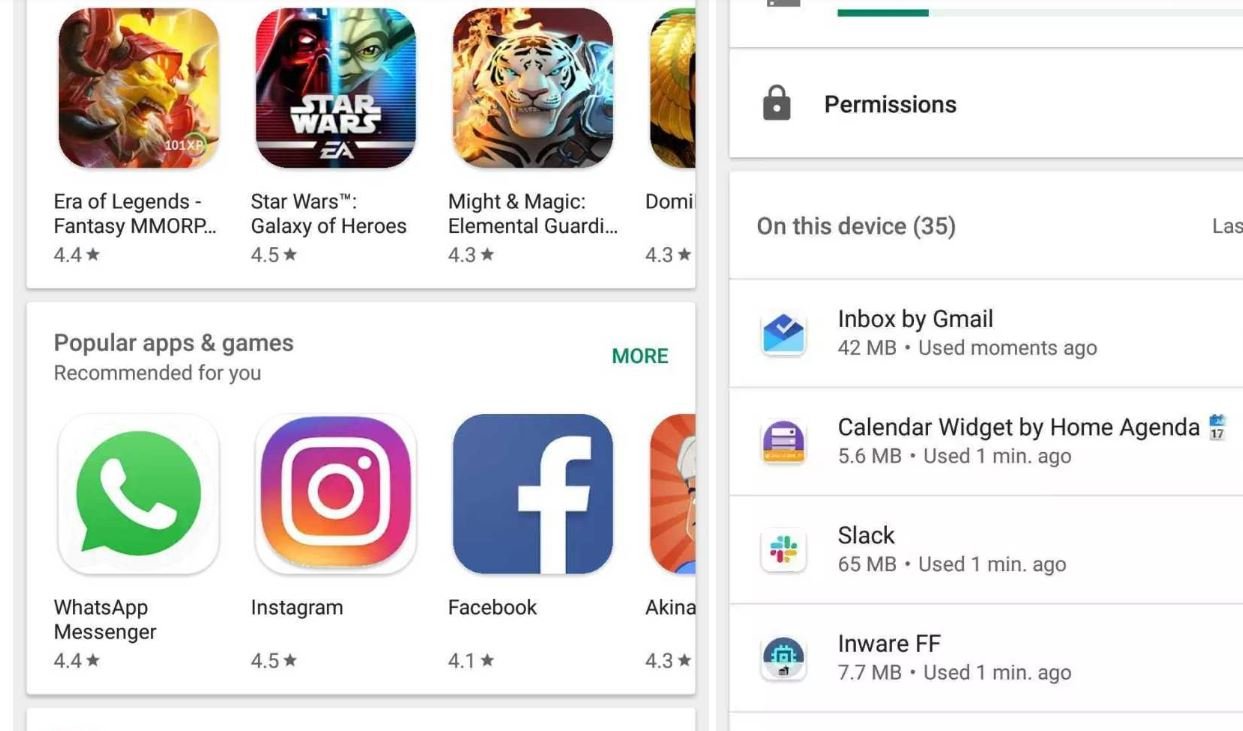Viewport: 1243px width, 731px height.
Task: Open the Facebook app icon
Action: [532, 494]
